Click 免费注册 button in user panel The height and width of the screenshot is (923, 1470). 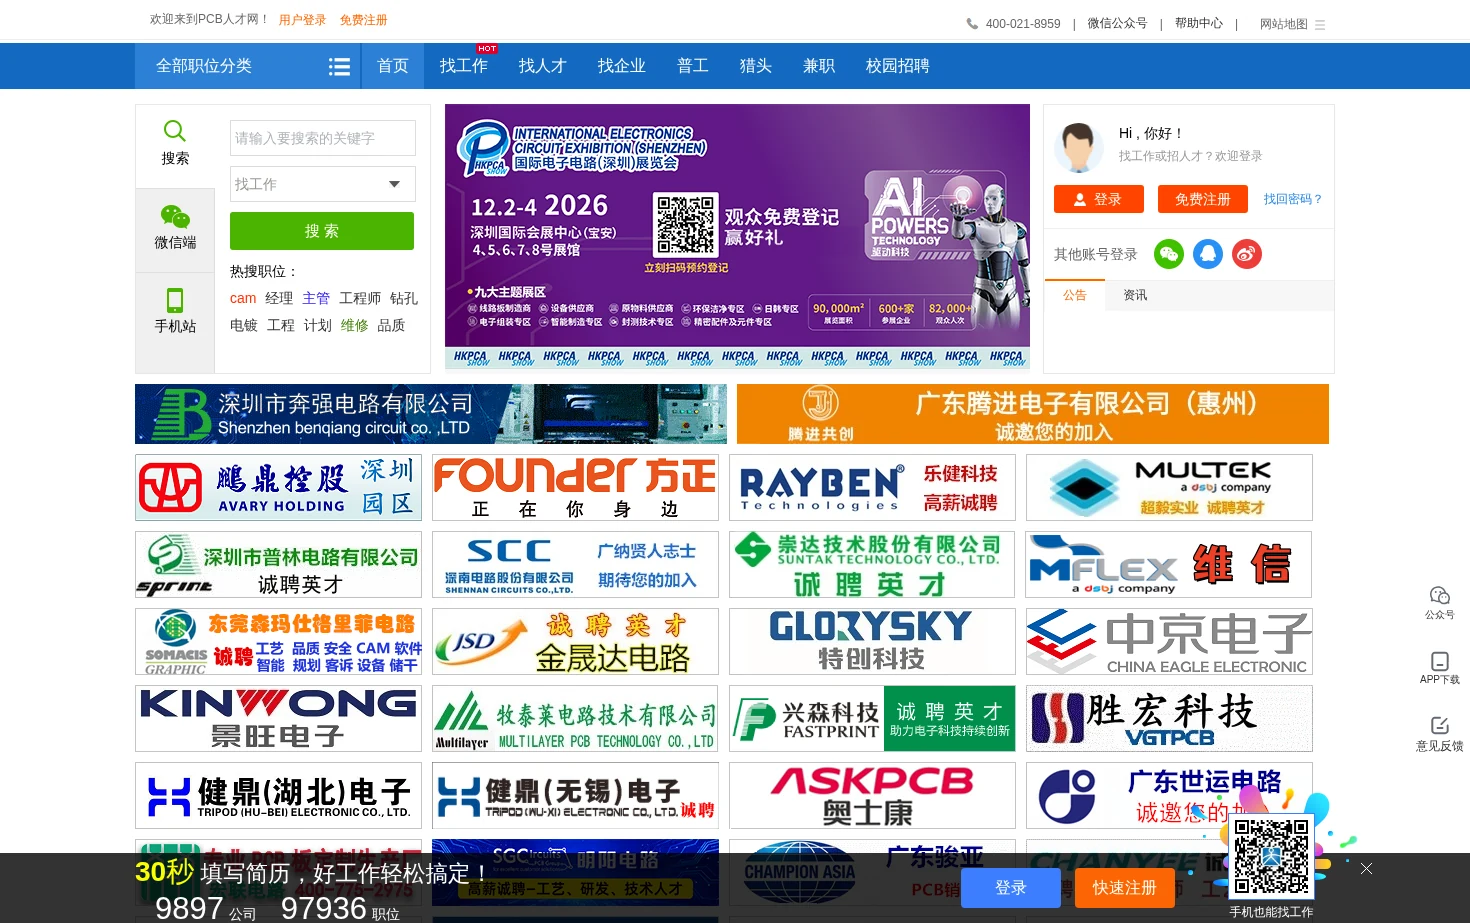coord(1203,199)
